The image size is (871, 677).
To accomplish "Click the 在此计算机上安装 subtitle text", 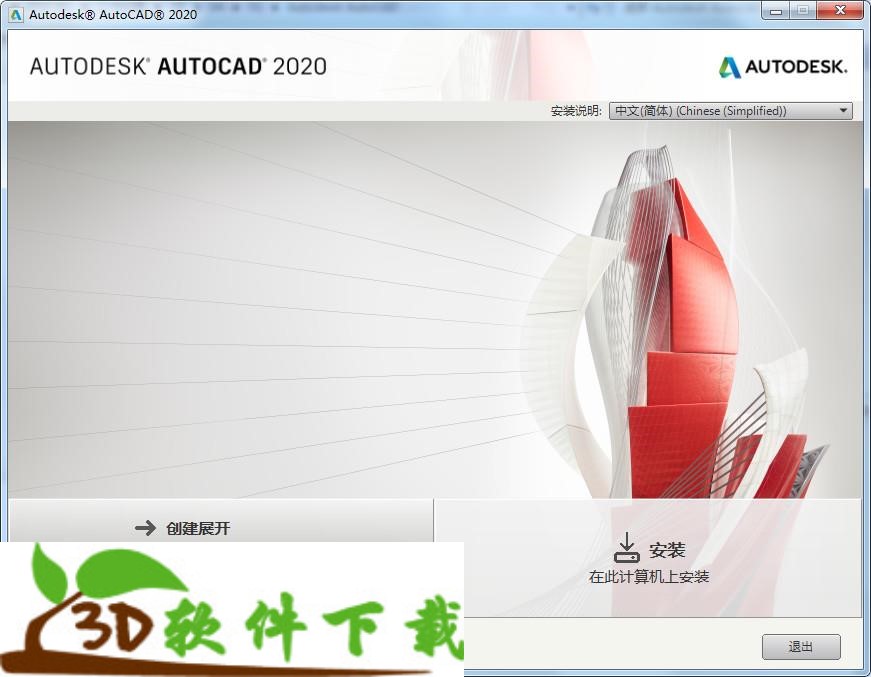I will pos(649,577).
